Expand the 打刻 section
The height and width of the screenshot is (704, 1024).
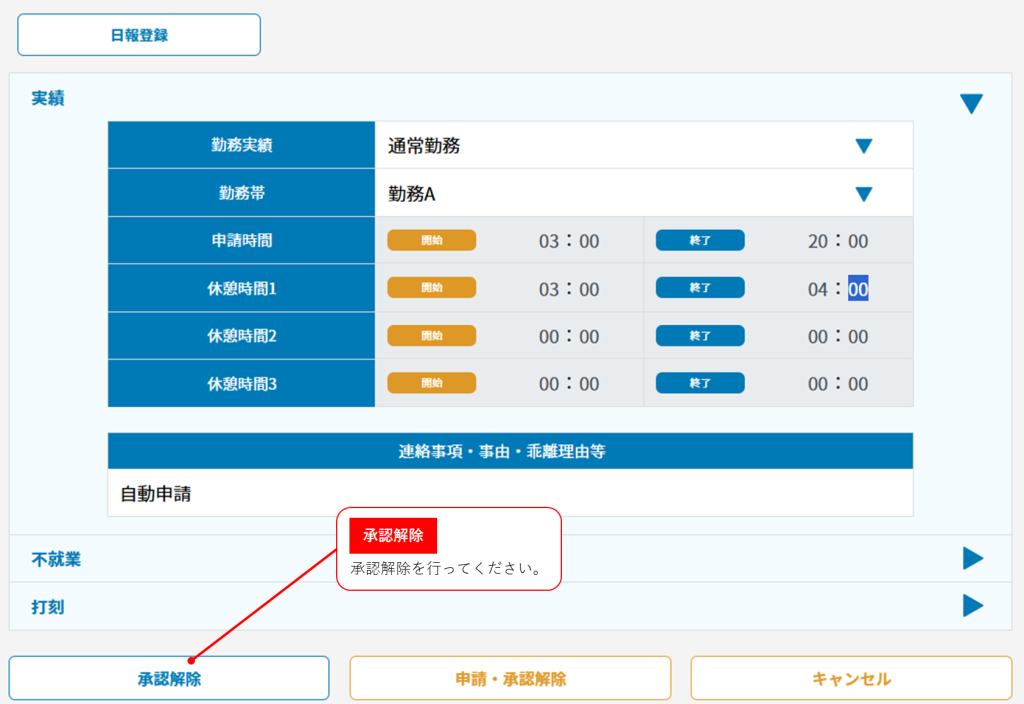point(972,606)
